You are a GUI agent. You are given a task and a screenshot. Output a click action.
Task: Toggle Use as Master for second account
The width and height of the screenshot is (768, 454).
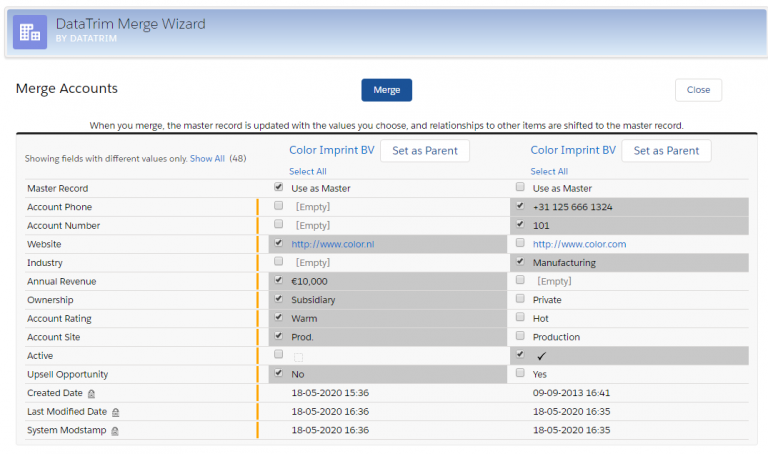pos(520,187)
